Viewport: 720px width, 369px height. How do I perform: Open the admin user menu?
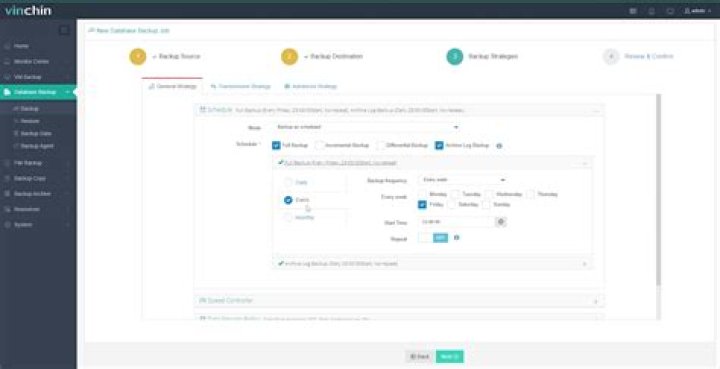698,11
